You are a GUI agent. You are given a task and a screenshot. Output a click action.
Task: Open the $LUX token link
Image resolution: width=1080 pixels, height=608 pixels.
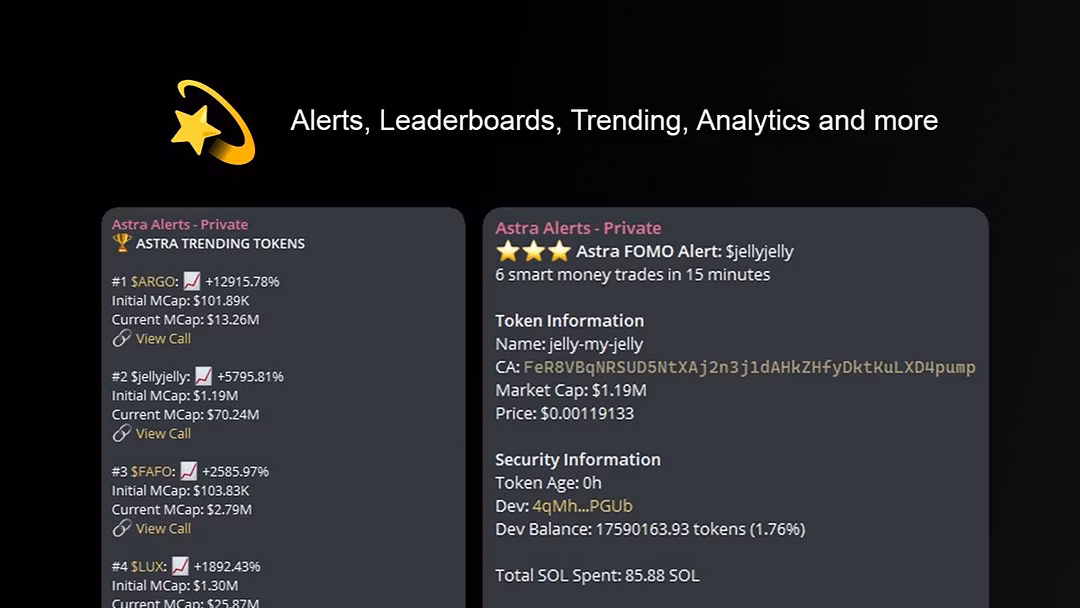click(149, 567)
